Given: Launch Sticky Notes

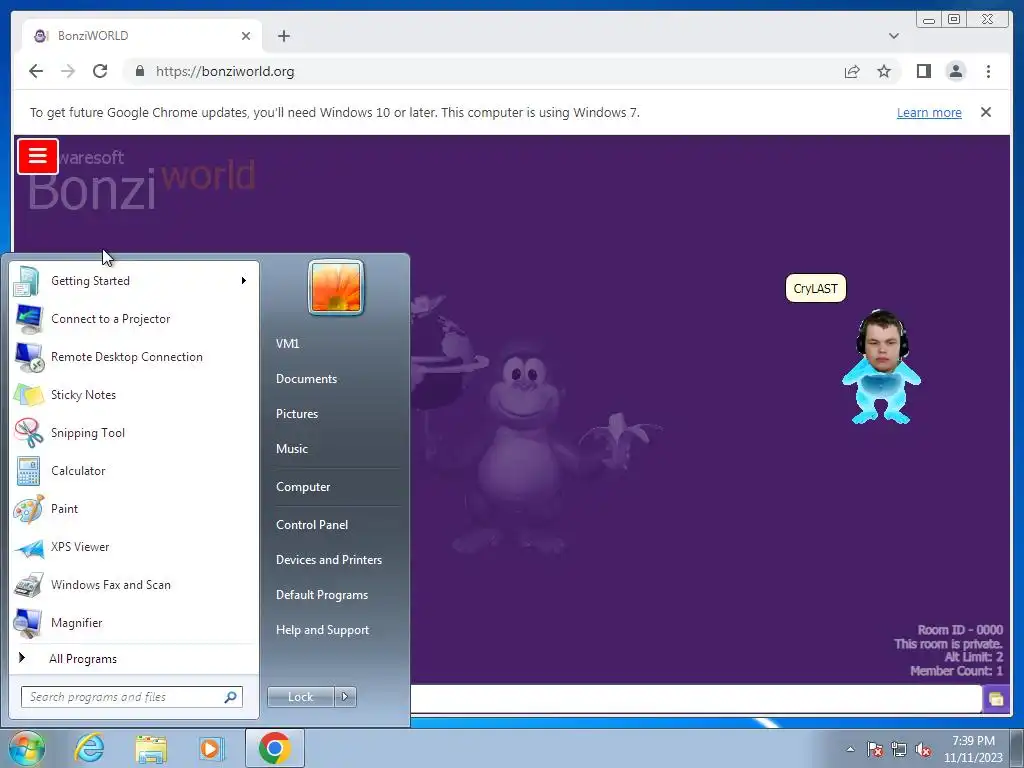Looking at the screenshot, I should pyautogui.click(x=134, y=394).
